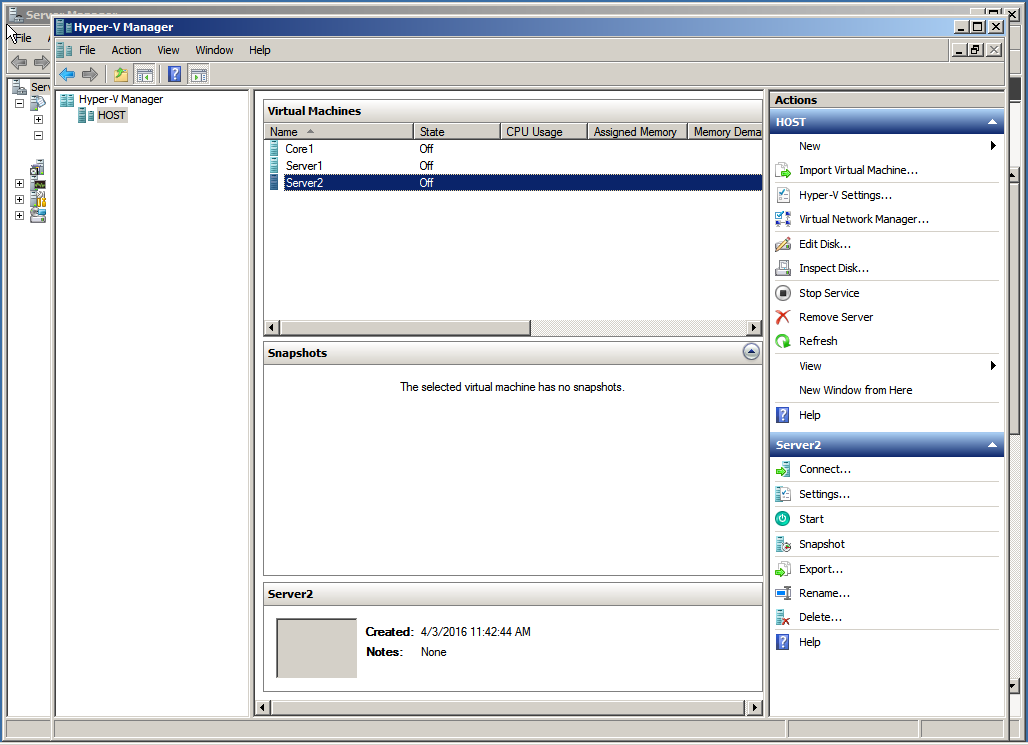Toggle the Show/Hide Console Tree toolbar icon
1028x745 pixels.
click(144, 75)
